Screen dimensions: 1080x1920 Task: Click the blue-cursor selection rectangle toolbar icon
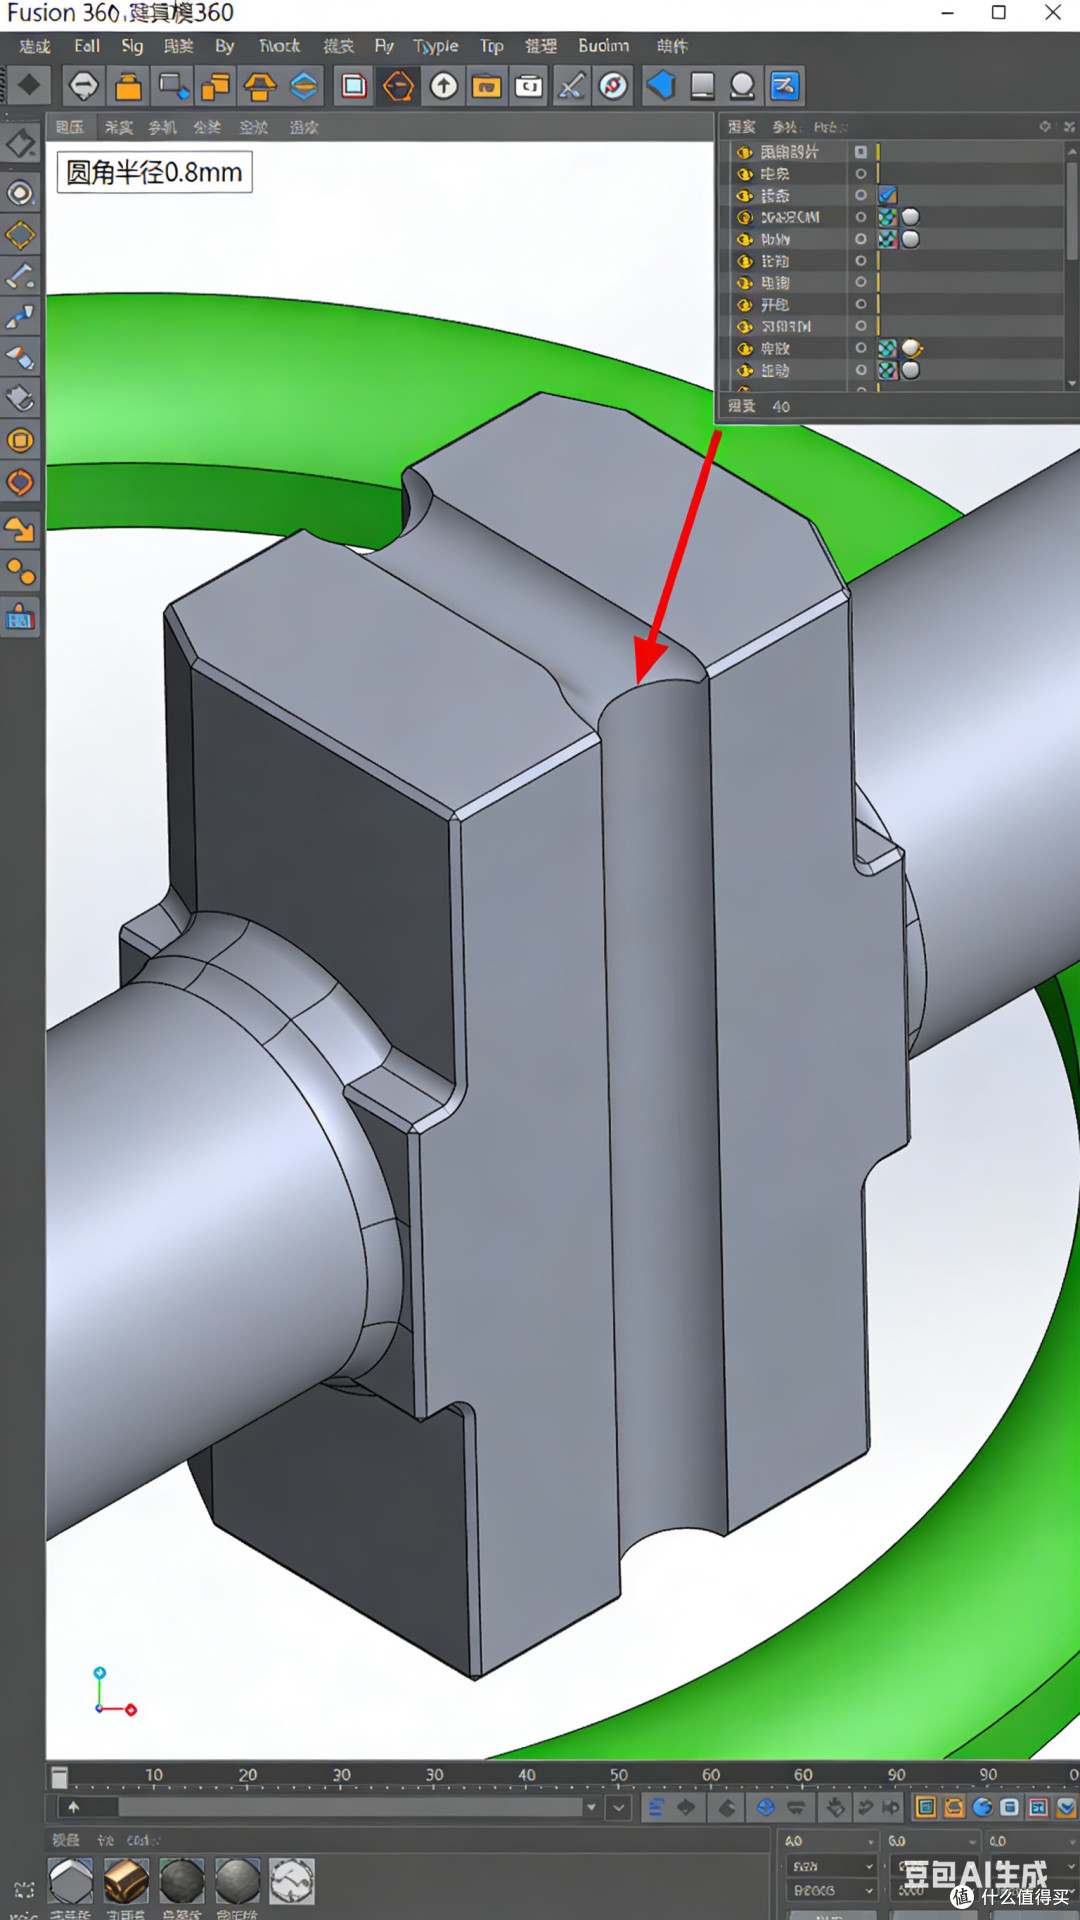click(x=174, y=86)
